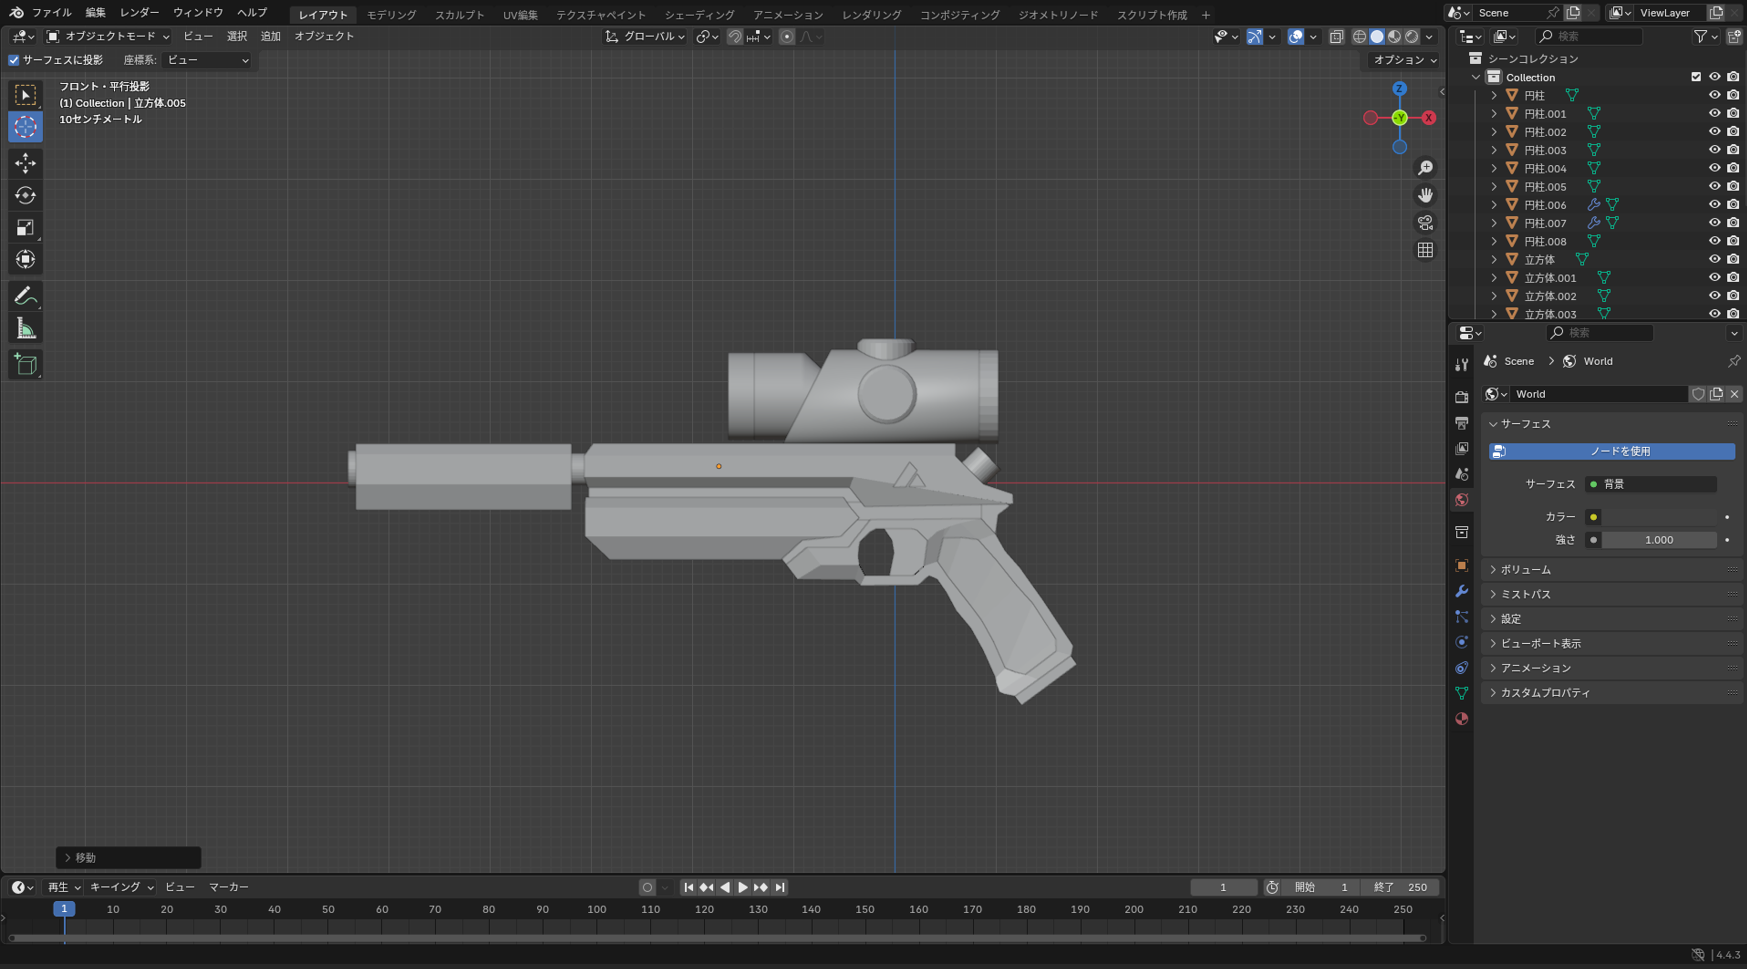Select the Rotate tool
The height and width of the screenshot is (969, 1747).
(x=25, y=196)
